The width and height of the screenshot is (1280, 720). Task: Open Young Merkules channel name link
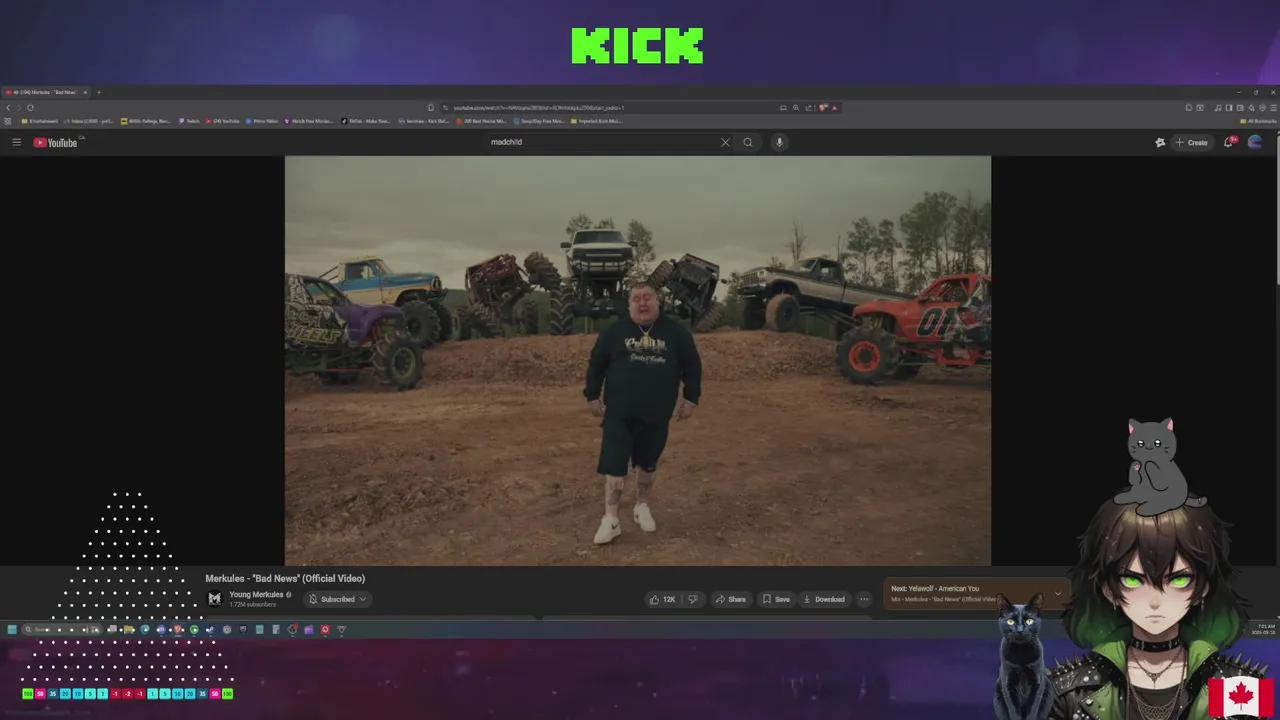click(256, 595)
